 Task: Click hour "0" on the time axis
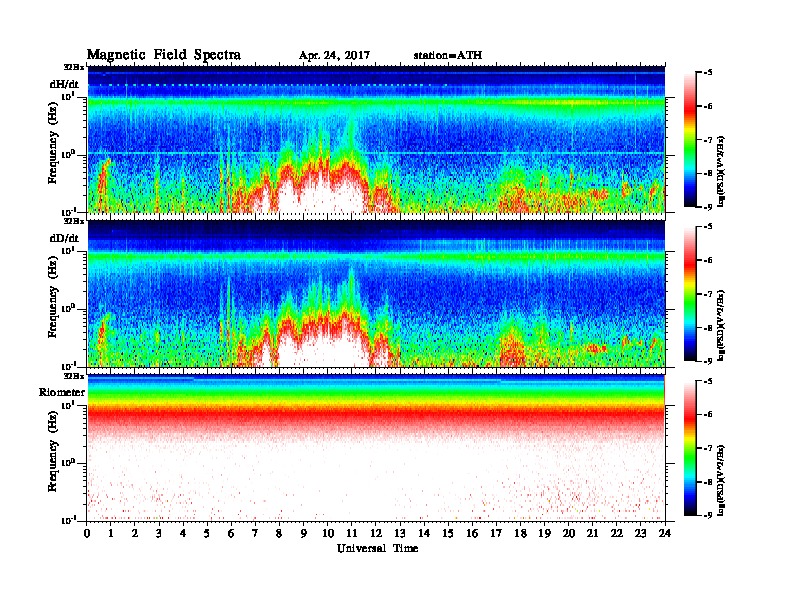point(87,534)
